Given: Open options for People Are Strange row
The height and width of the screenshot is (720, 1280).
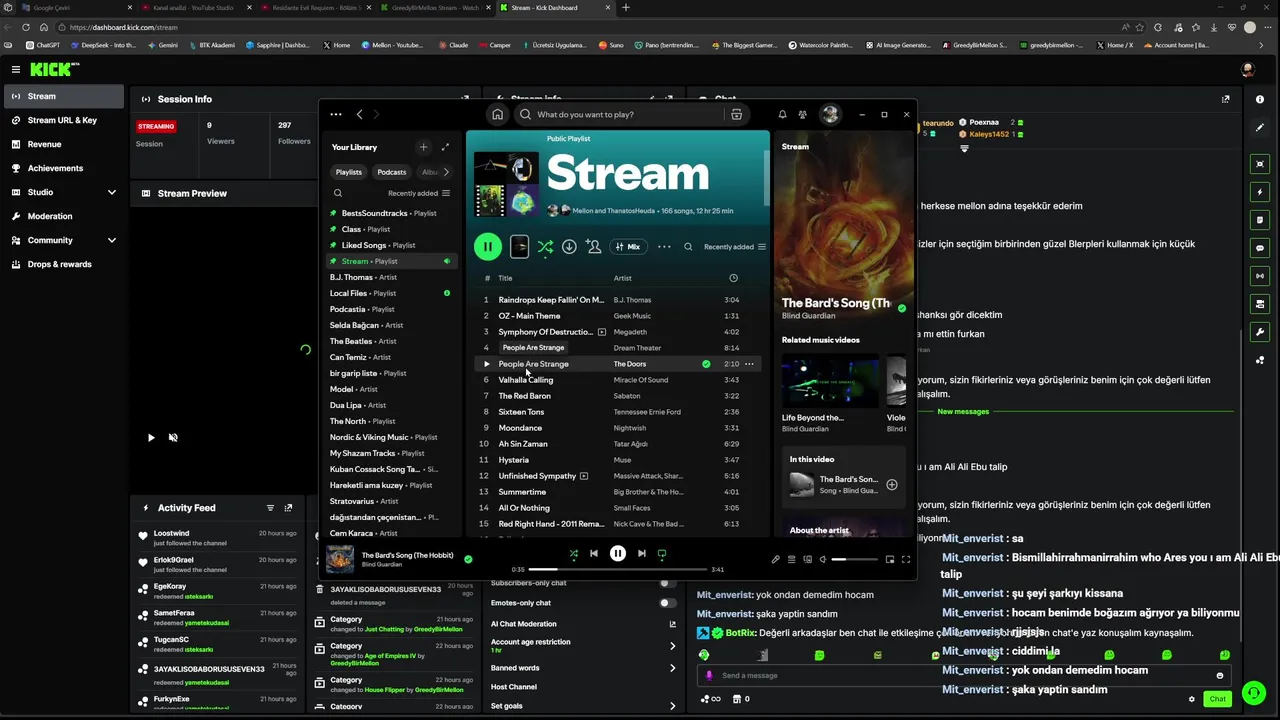Looking at the screenshot, I should point(749,364).
